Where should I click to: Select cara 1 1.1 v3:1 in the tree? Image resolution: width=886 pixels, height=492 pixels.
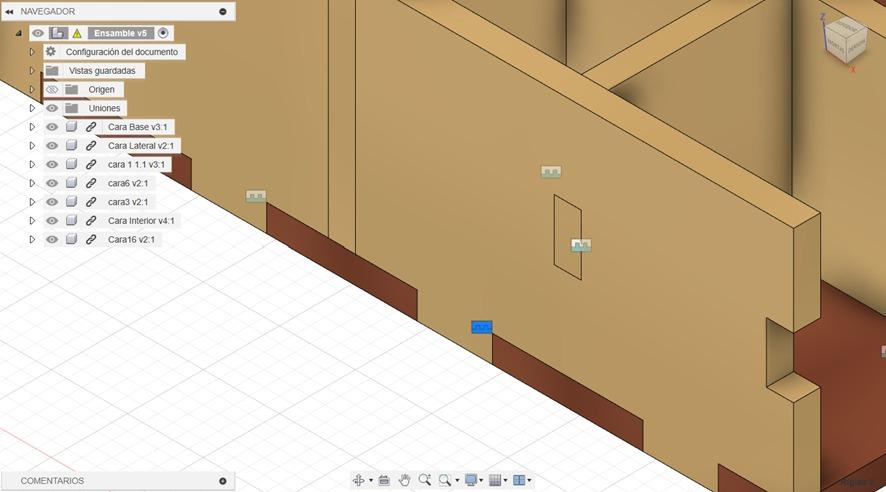(x=136, y=164)
